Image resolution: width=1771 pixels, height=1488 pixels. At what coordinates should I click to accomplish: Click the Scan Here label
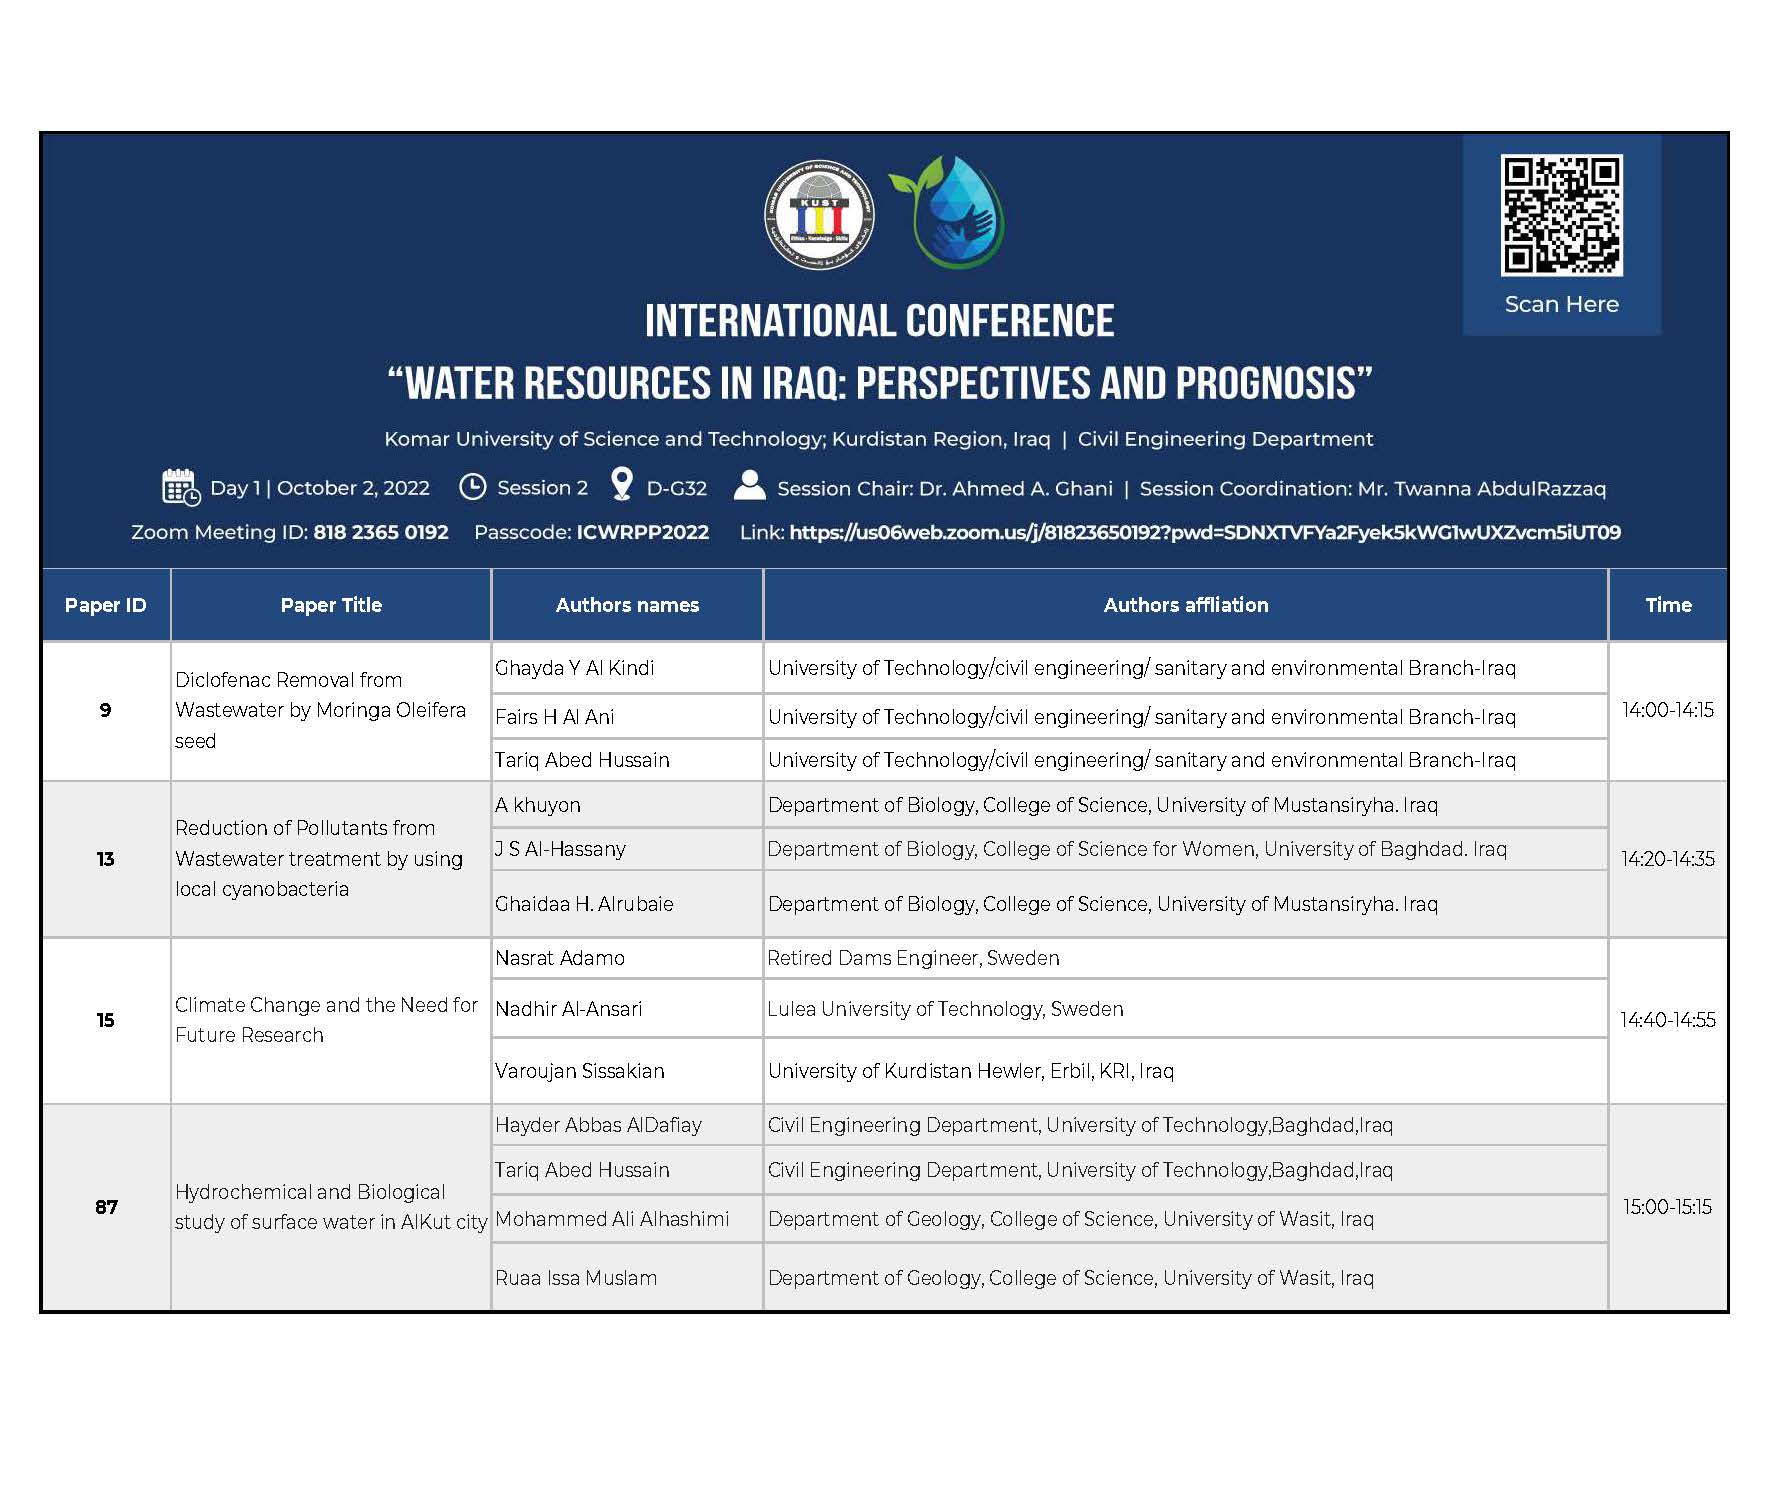click(1561, 304)
